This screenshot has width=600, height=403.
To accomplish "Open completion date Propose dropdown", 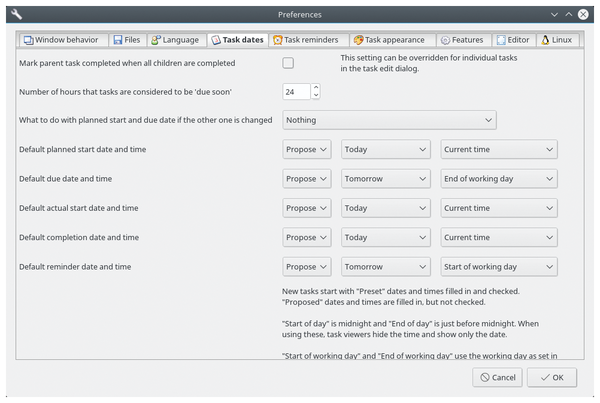I will point(307,238).
